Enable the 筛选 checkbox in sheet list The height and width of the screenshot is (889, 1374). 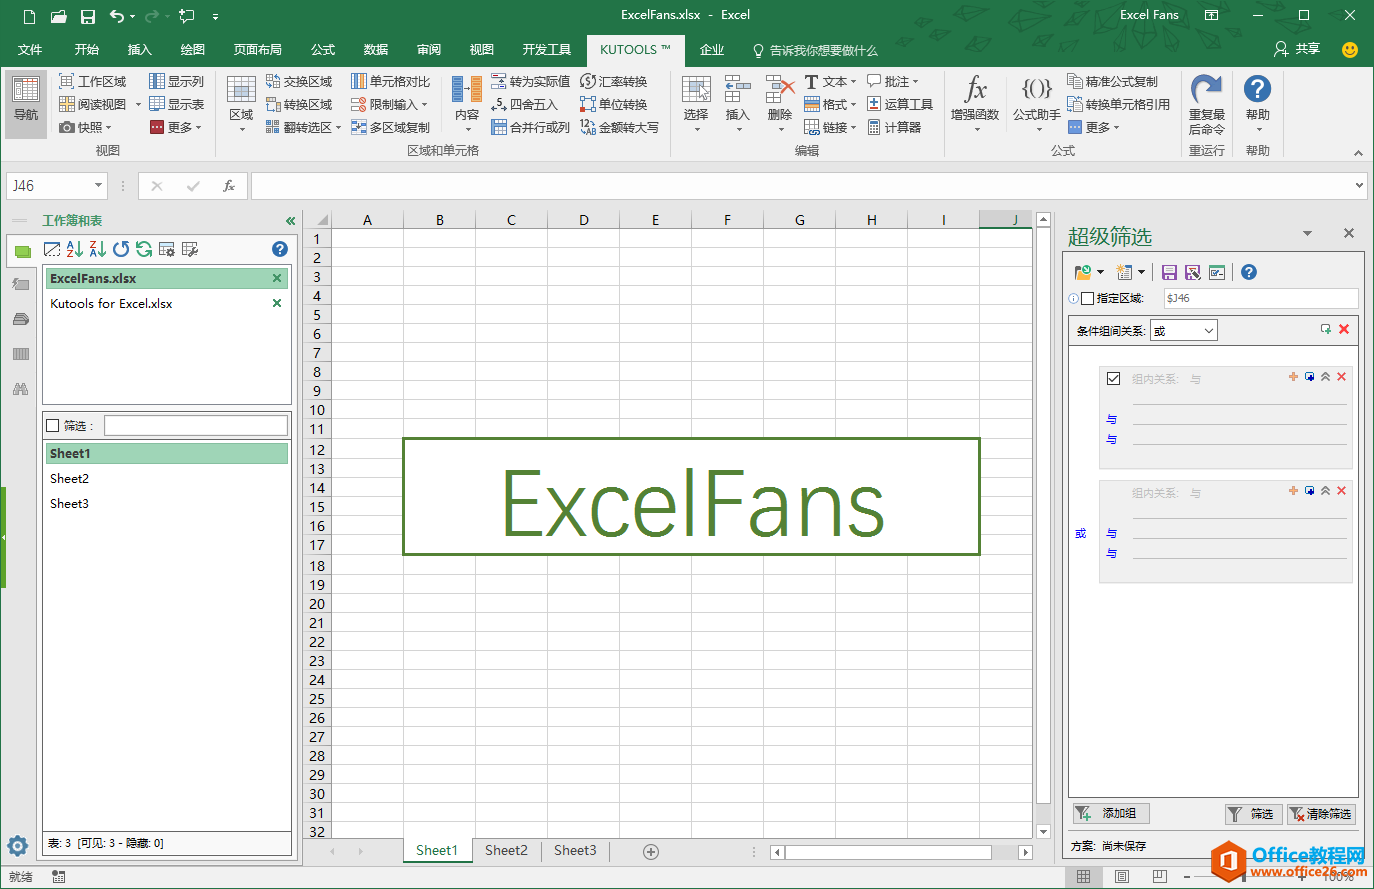pyautogui.click(x=53, y=426)
